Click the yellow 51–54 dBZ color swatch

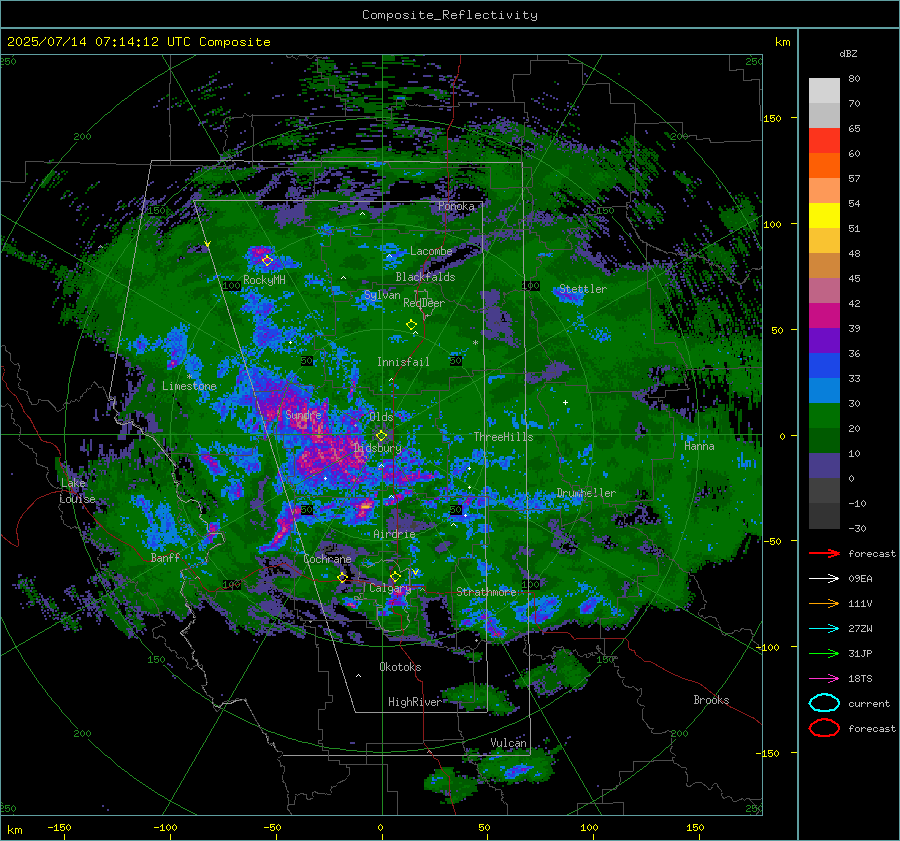pyautogui.click(x=824, y=216)
